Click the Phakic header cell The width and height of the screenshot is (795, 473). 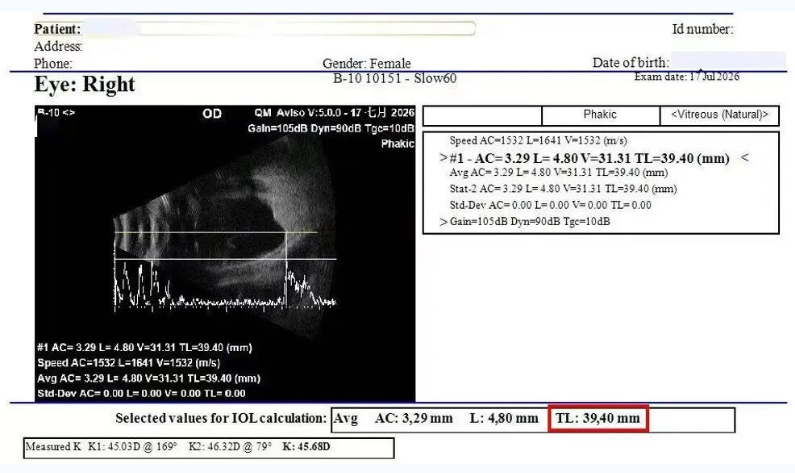(601, 116)
